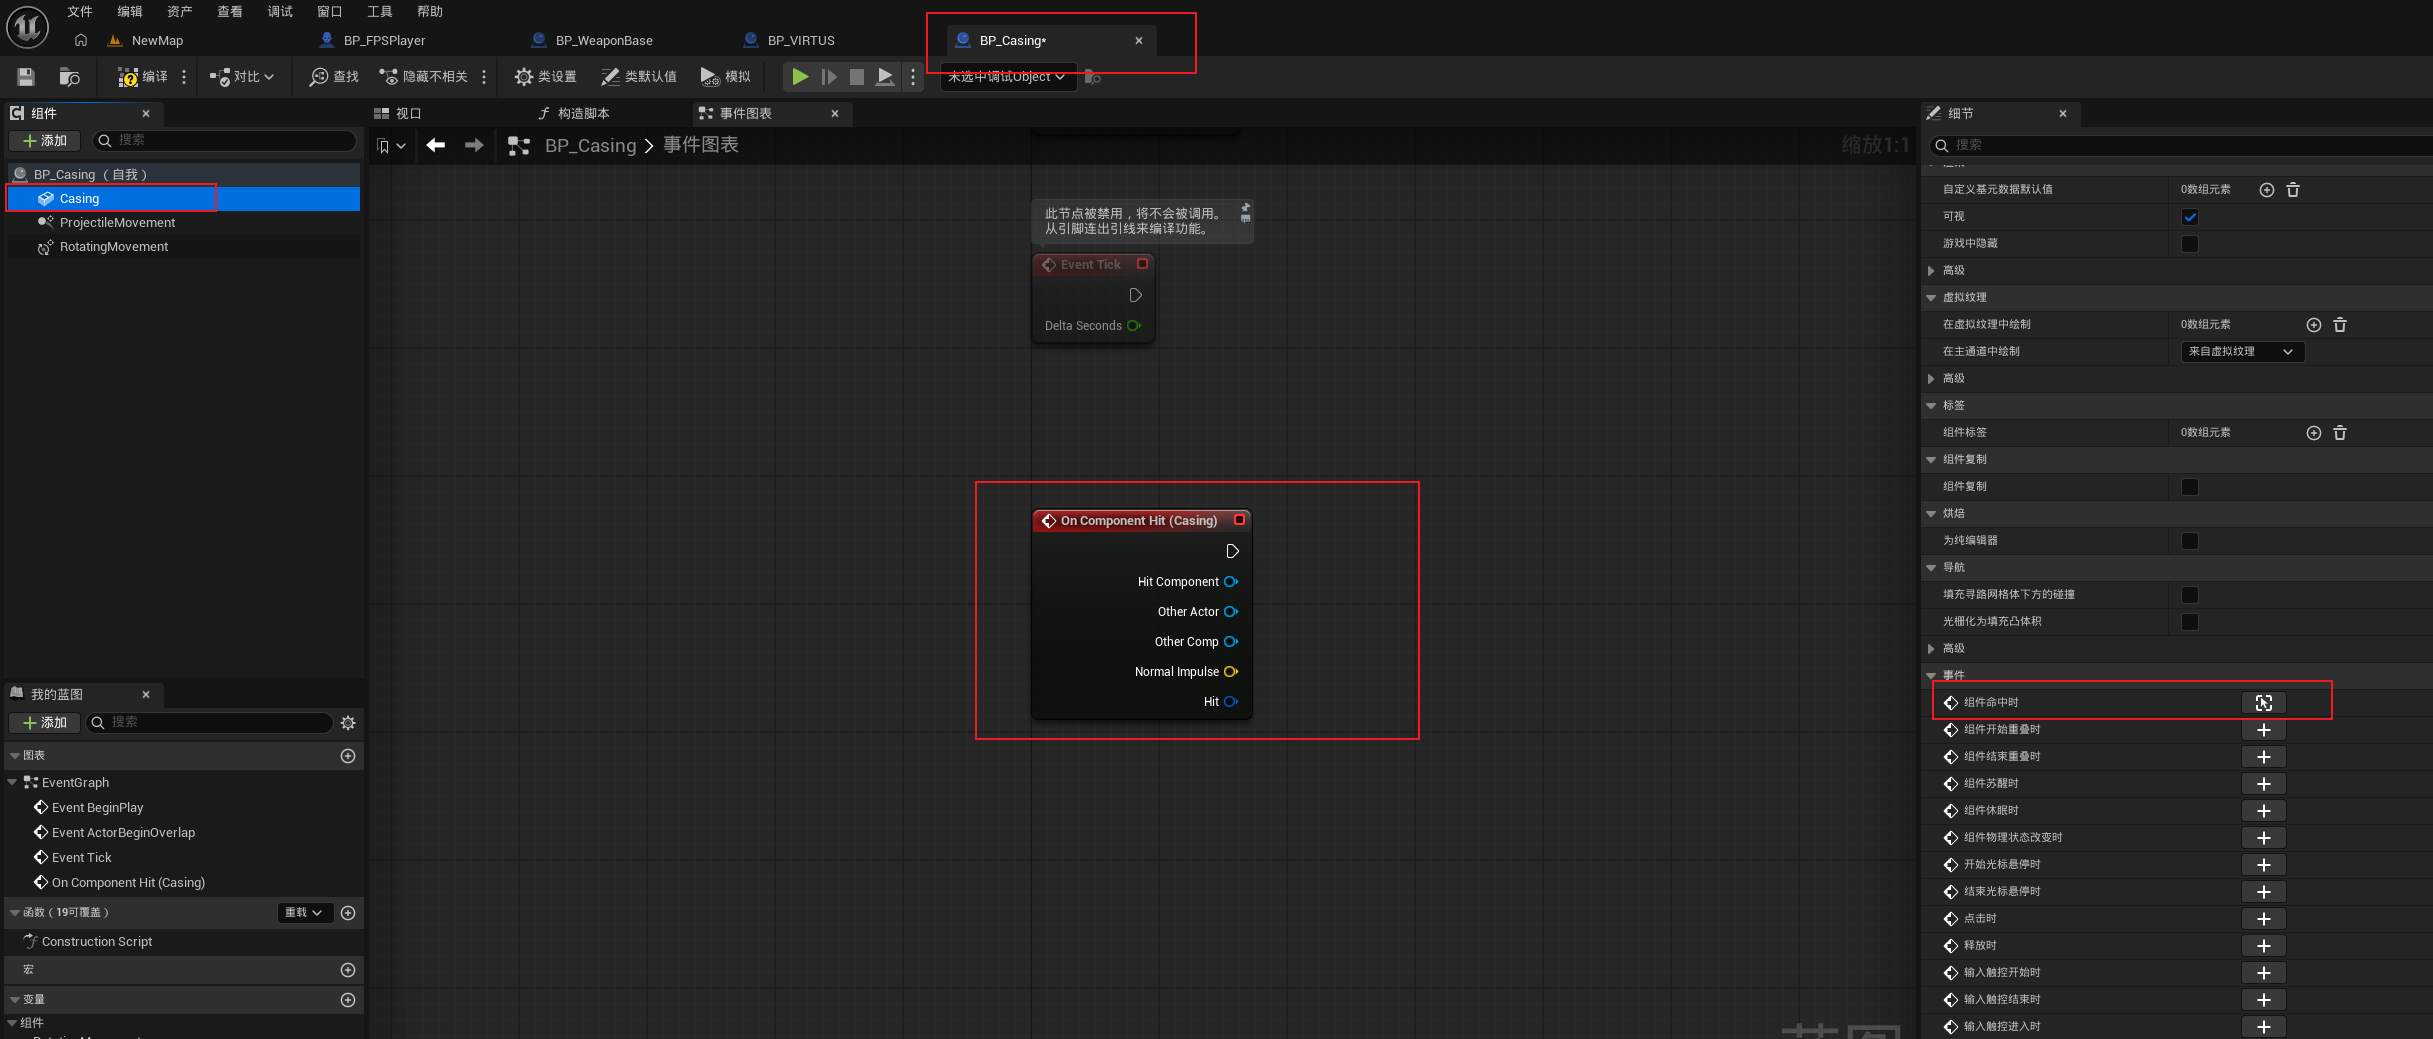This screenshot has height=1039, width=2433.
Task: Add new function with plus icon
Action: click(x=348, y=913)
